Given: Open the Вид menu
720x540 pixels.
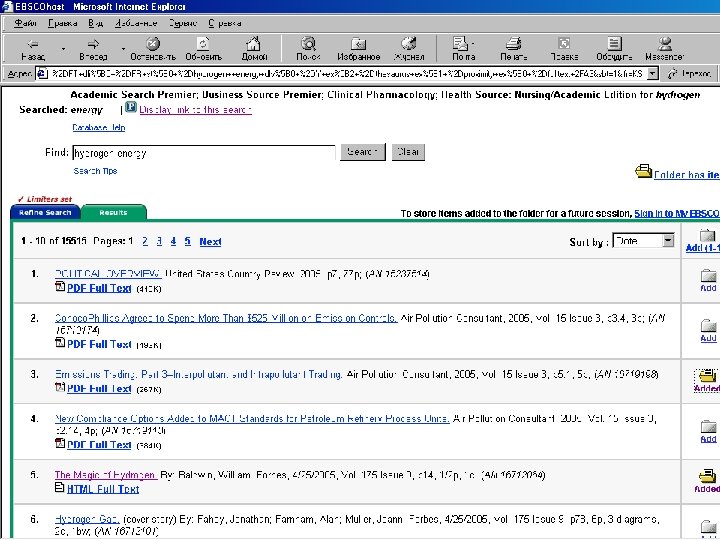Looking at the screenshot, I should (96, 23).
